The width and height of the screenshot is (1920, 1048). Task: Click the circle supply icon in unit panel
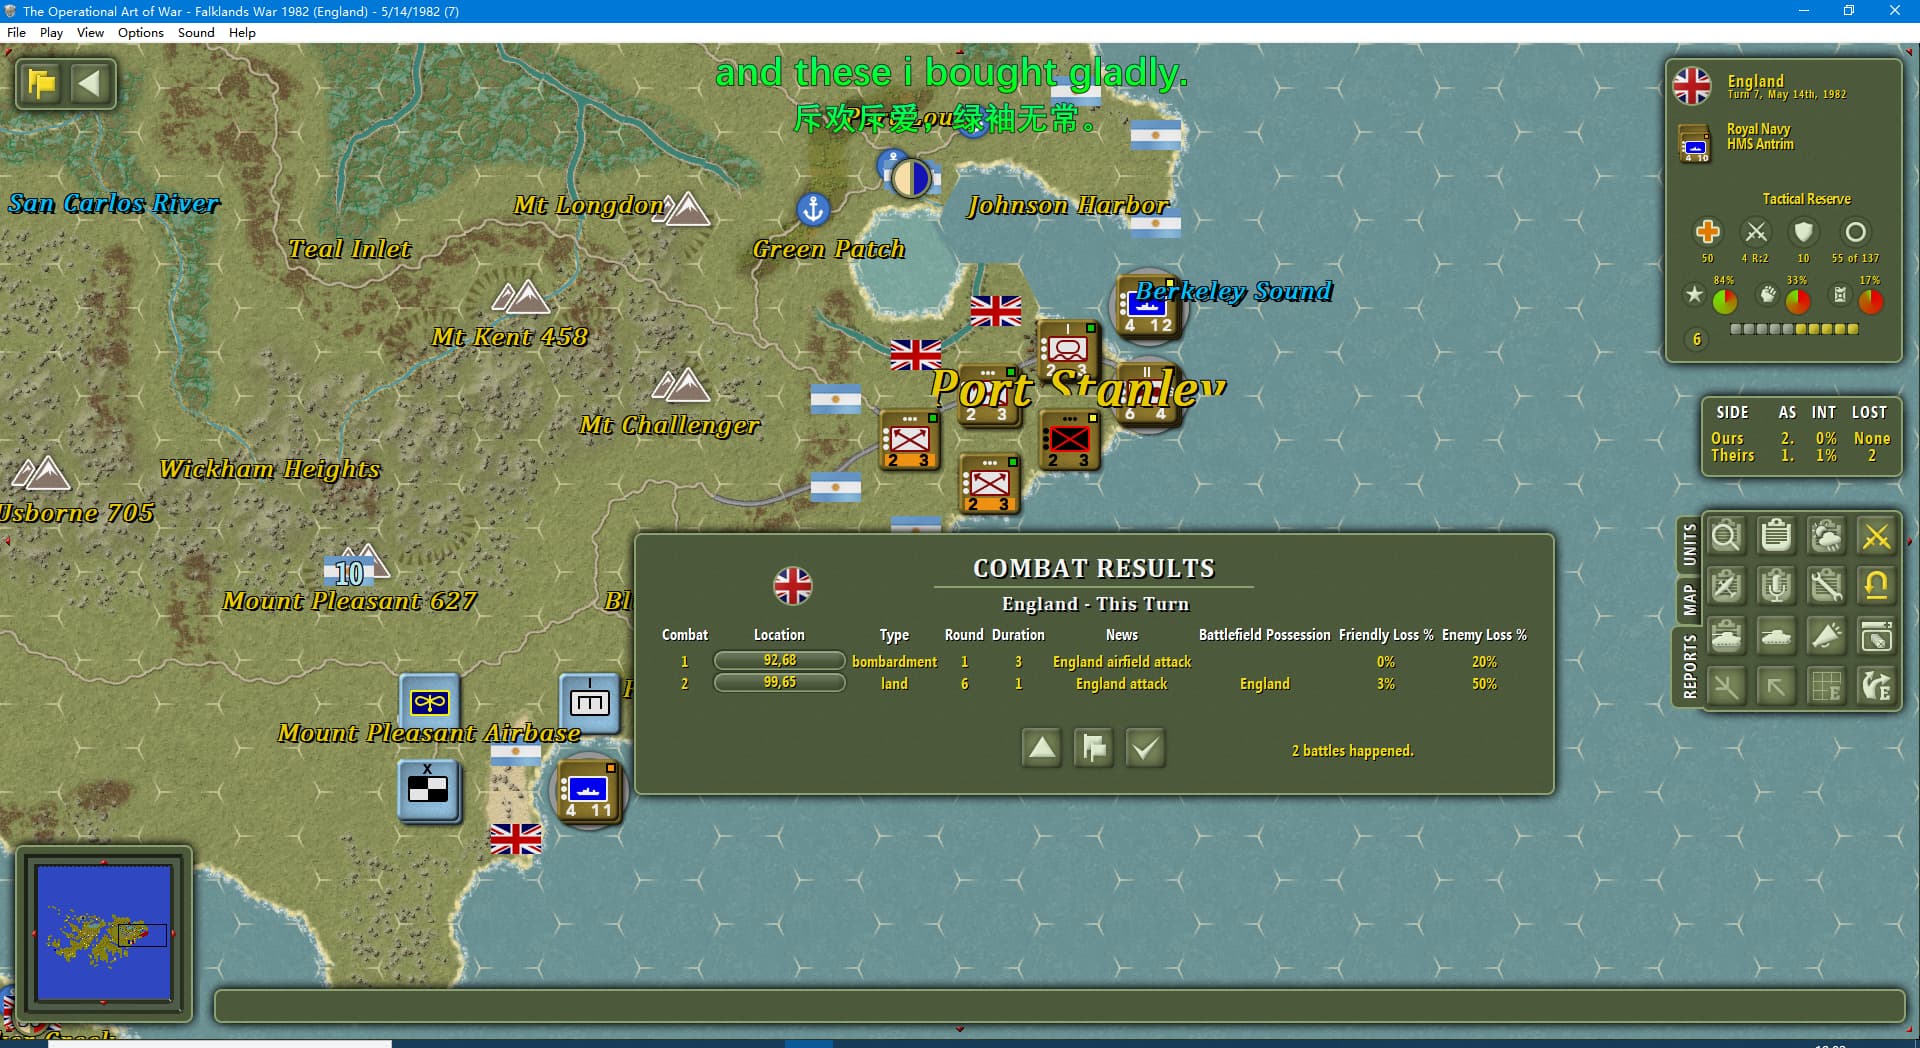(x=1855, y=232)
